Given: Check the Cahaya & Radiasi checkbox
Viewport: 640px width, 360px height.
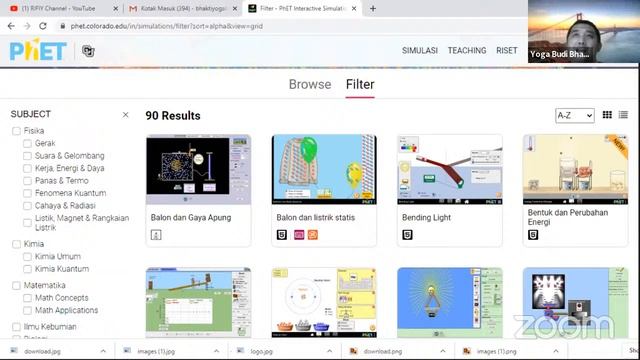Looking at the screenshot, I should 27,206.
